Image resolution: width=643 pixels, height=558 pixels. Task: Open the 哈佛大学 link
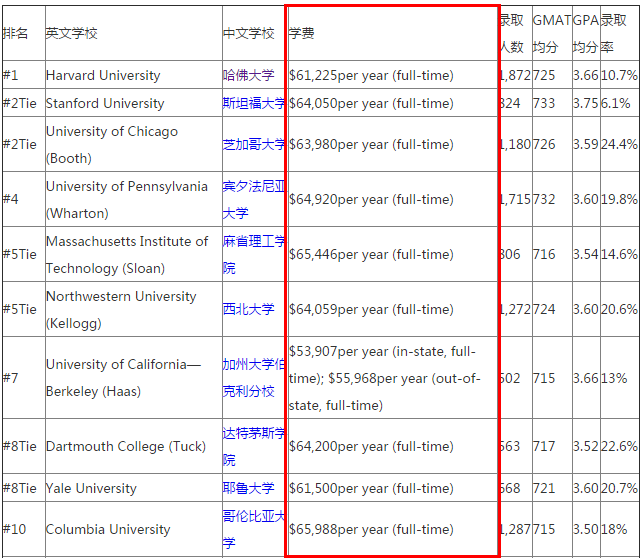[249, 75]
